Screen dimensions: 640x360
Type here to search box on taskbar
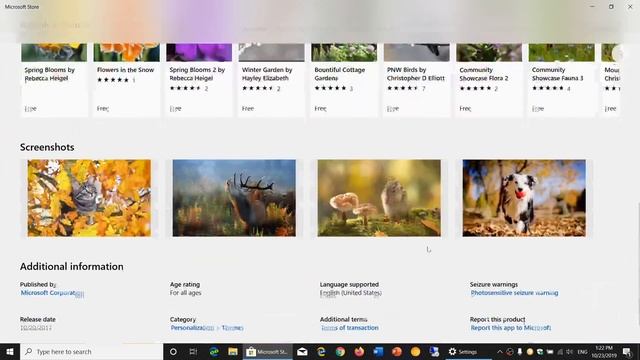91,351
